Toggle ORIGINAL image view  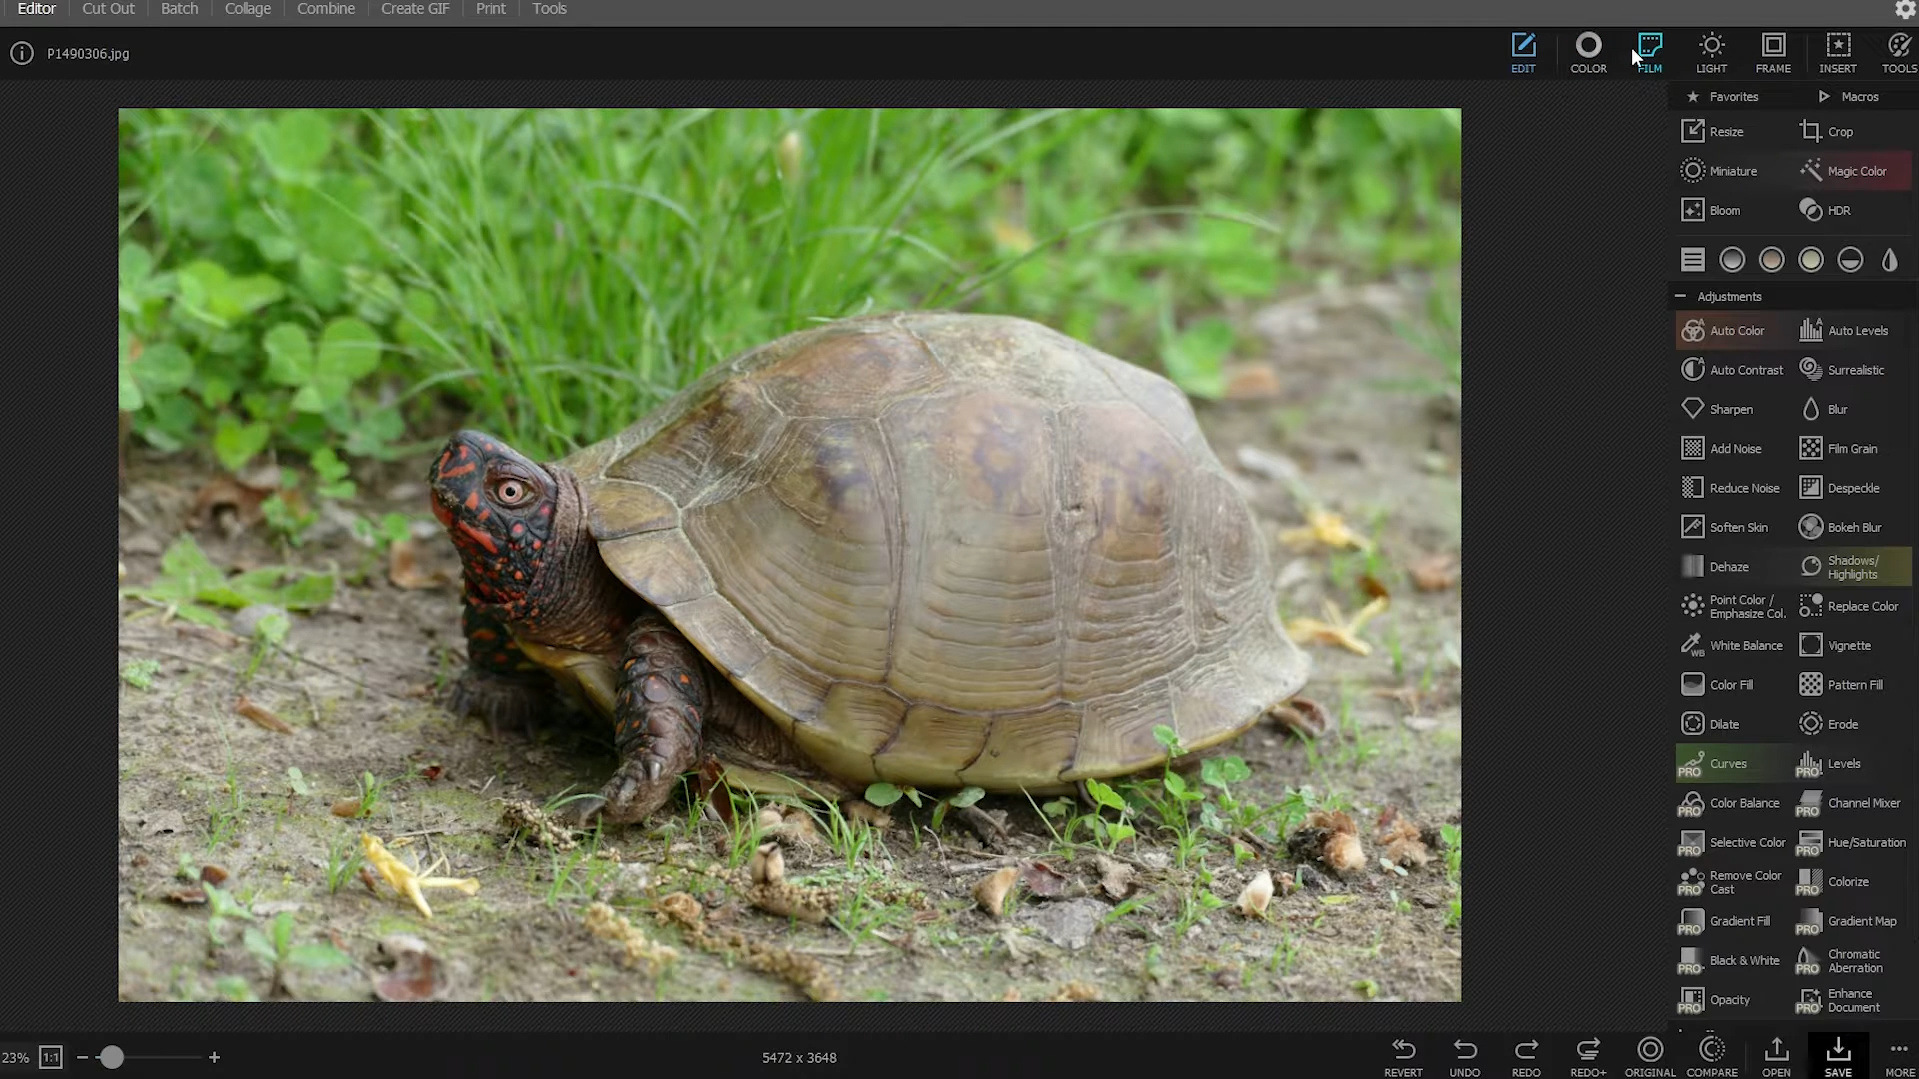1650,1057
